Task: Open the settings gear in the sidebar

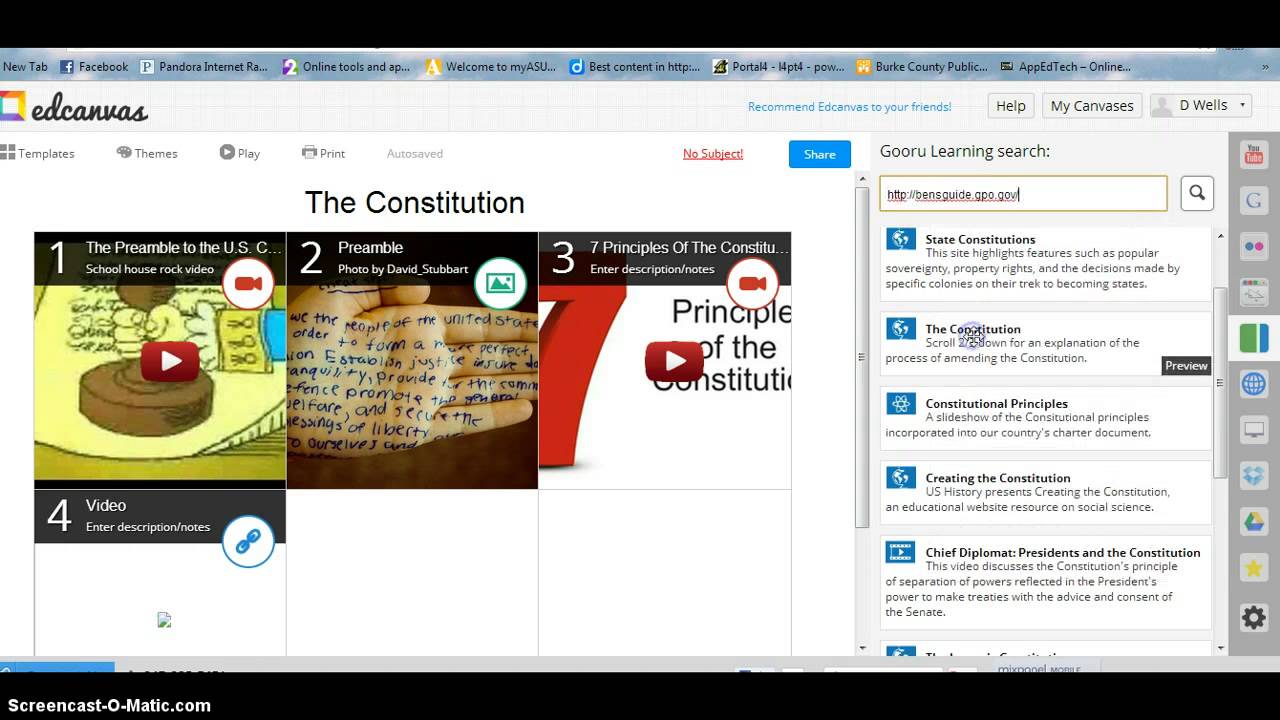Action: tap(1254, 617)
